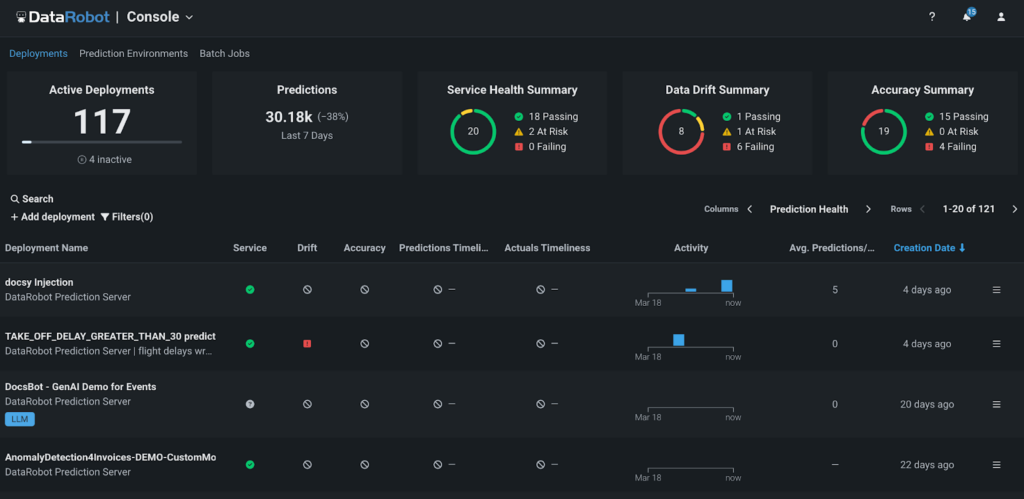Sort by Deployment Name column header
Image resolution: width=1024 pixels, height=499 pixels.
(x=46, y=248)
